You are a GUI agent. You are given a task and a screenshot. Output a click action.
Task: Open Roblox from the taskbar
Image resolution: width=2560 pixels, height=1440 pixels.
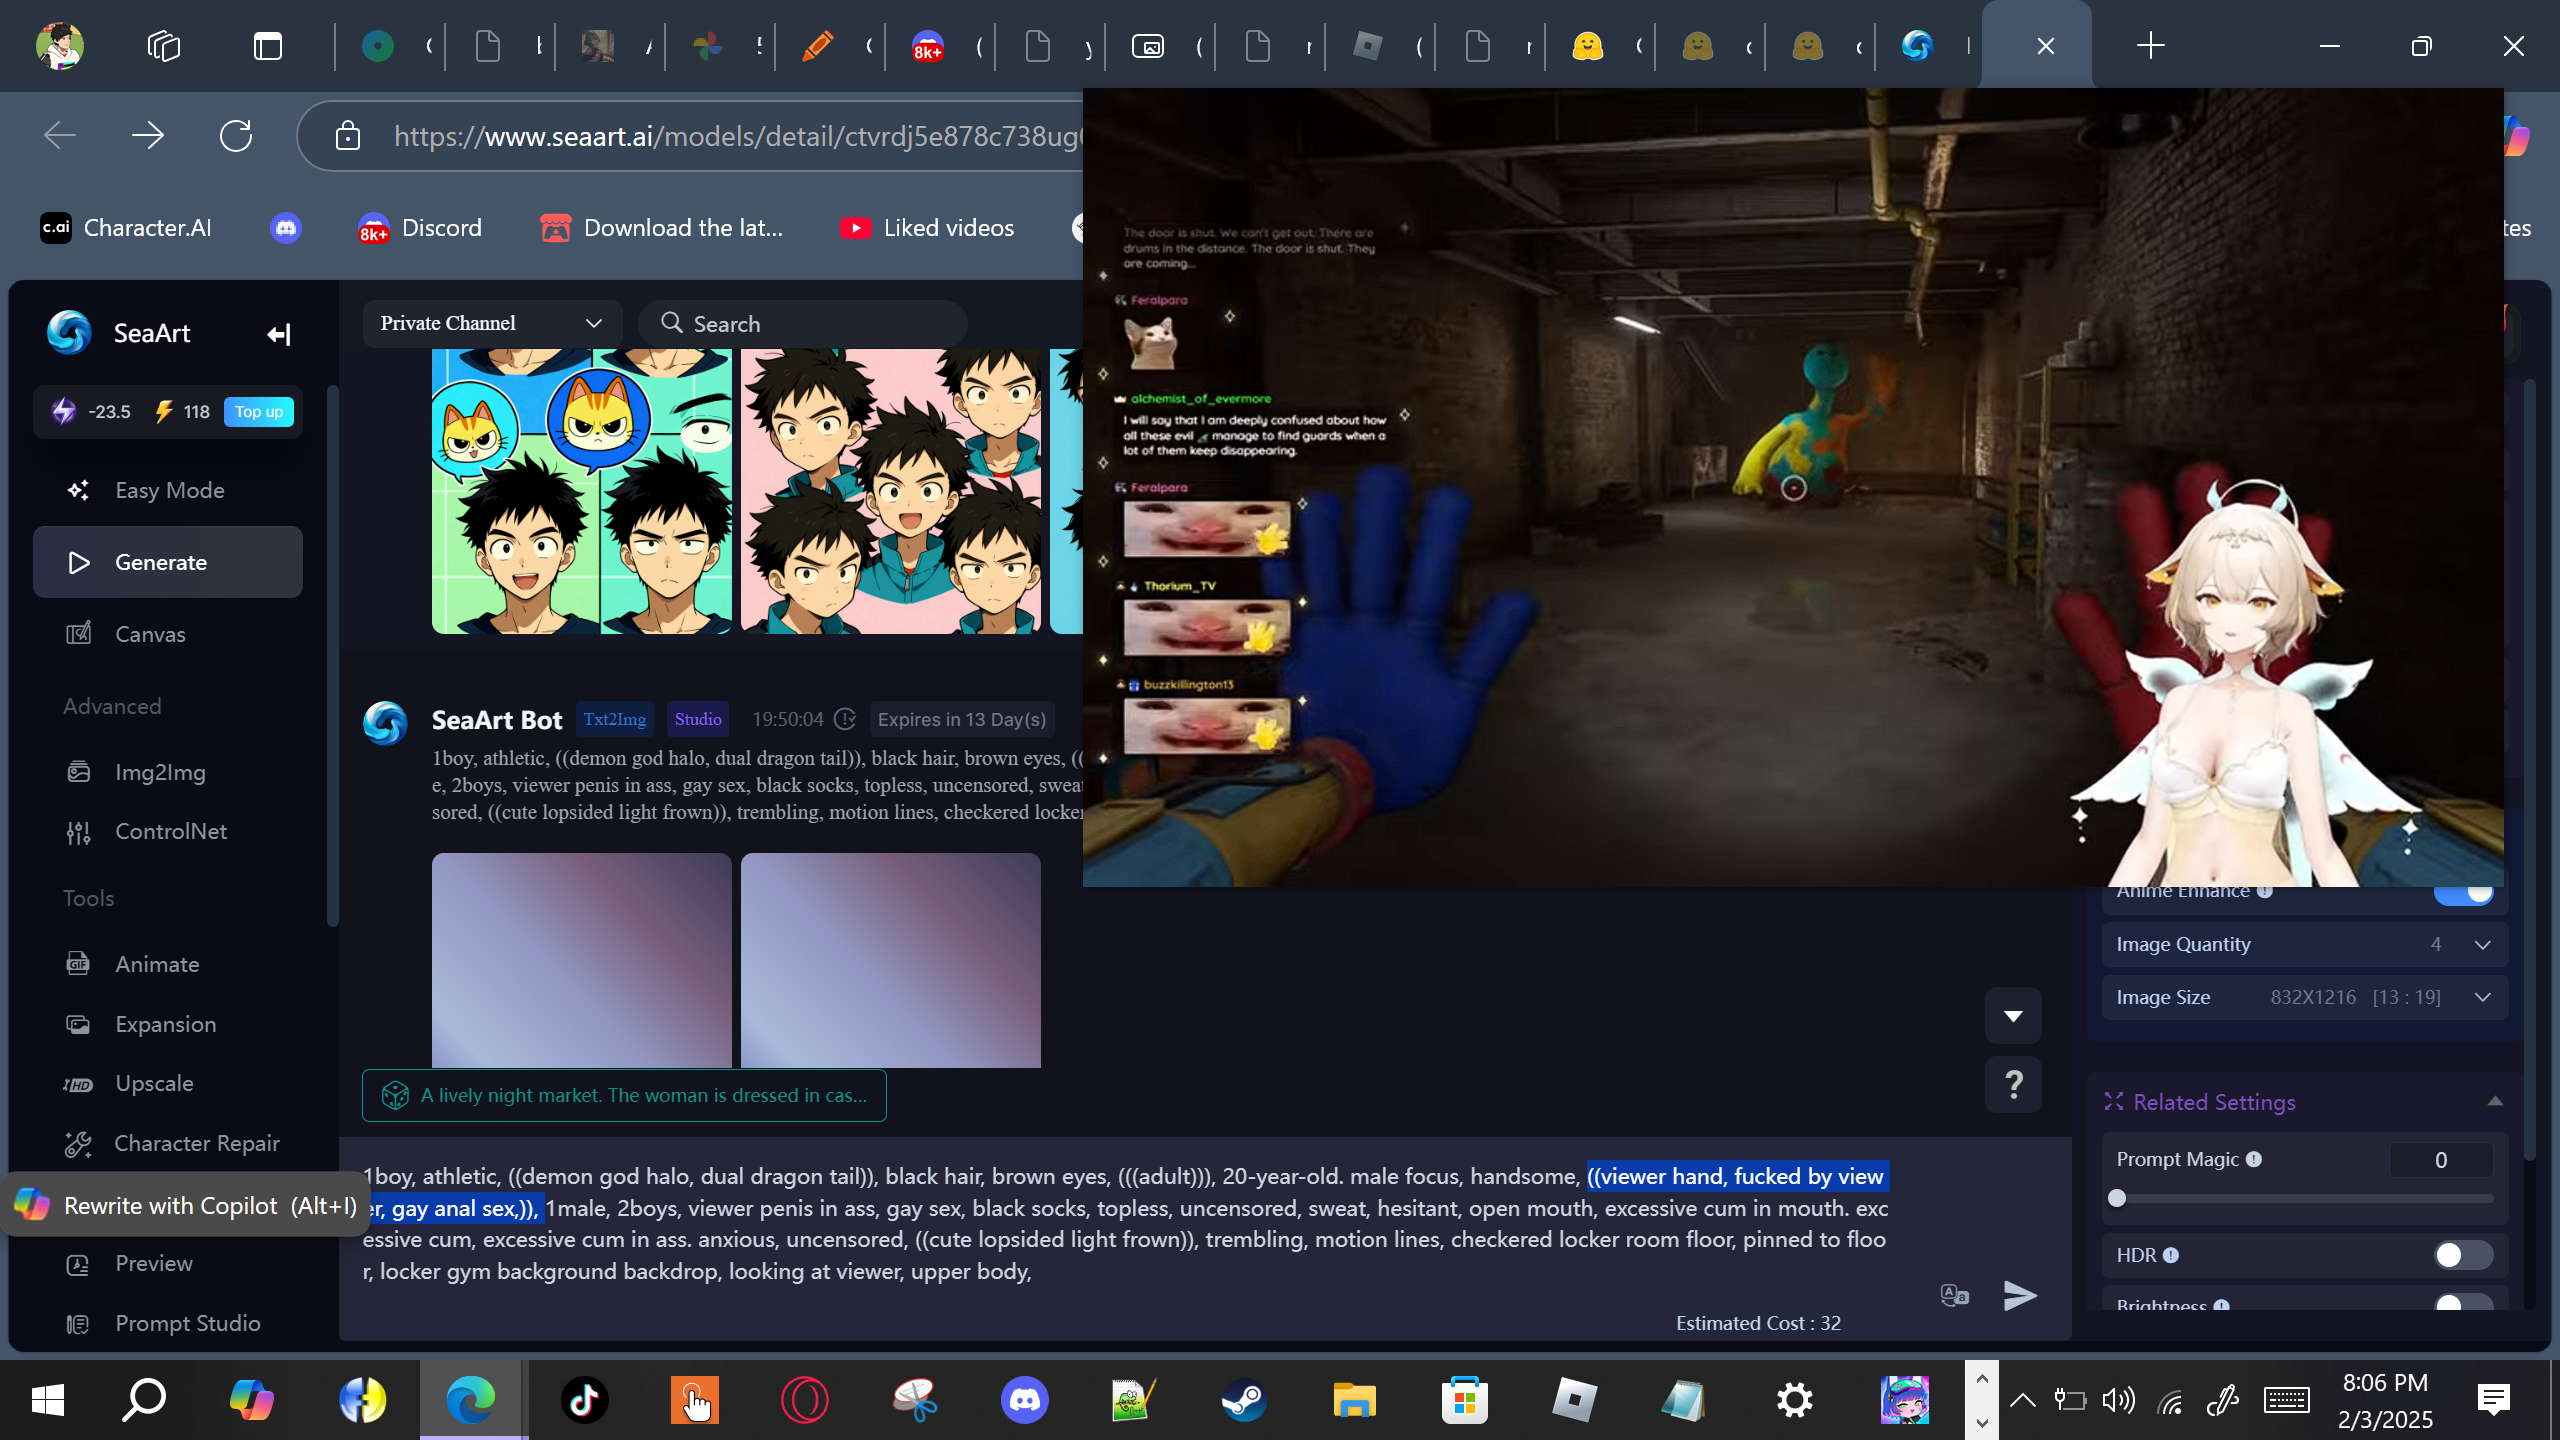[1575, 1400]
